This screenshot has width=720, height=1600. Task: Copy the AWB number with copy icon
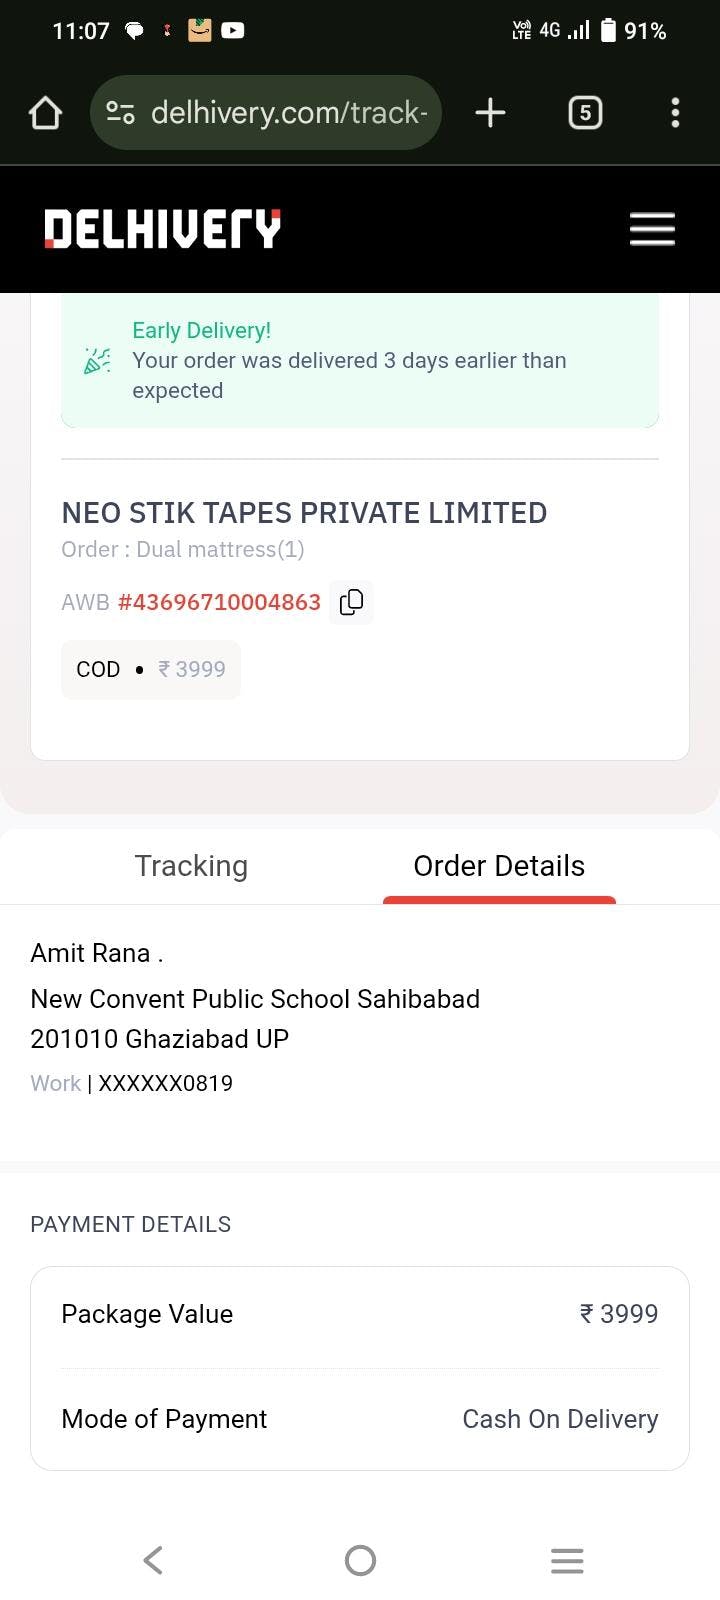[x=351, y=602]
